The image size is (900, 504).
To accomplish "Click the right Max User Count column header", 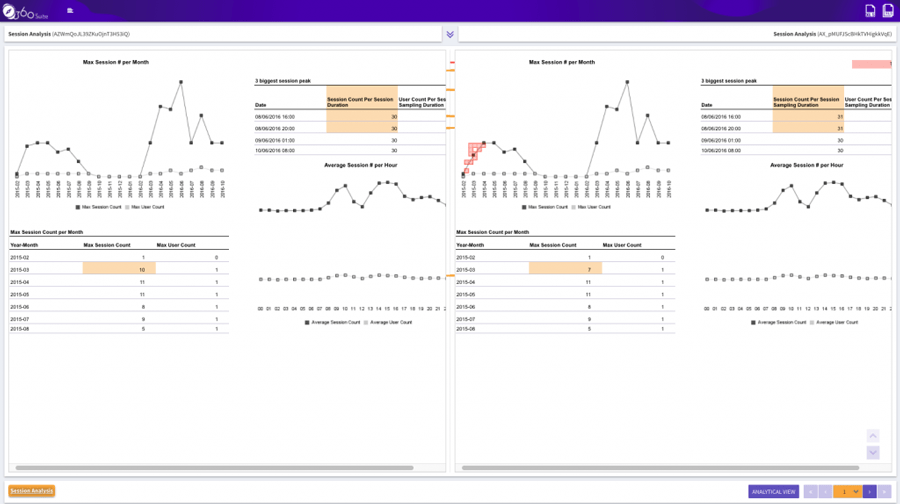I will coord(622,245).
